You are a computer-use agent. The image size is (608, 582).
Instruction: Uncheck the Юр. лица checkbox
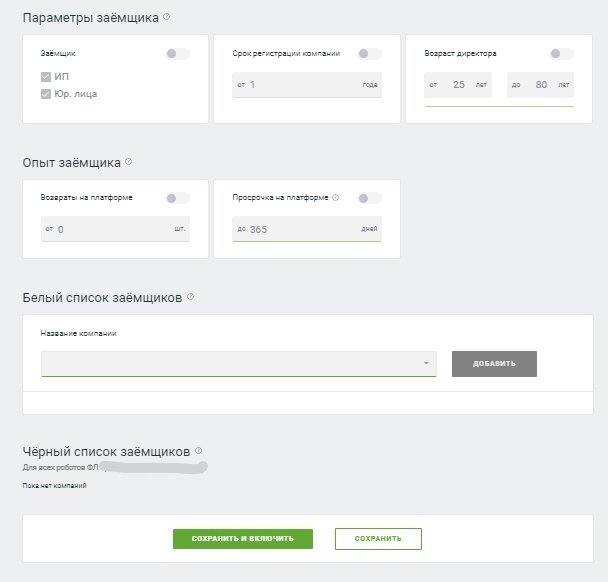pos(46,94)
